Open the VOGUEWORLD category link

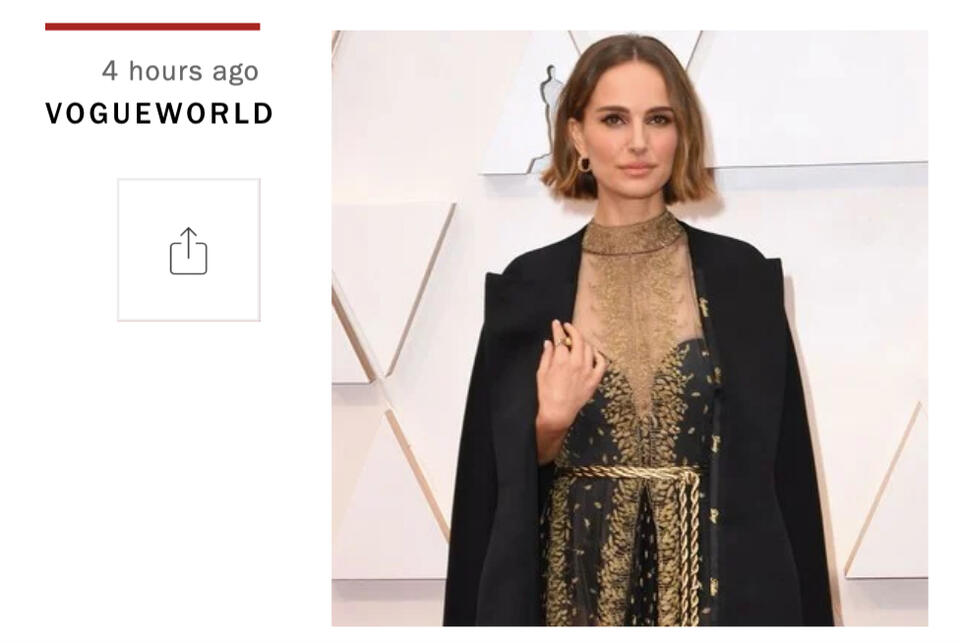(x=159, y=114)
